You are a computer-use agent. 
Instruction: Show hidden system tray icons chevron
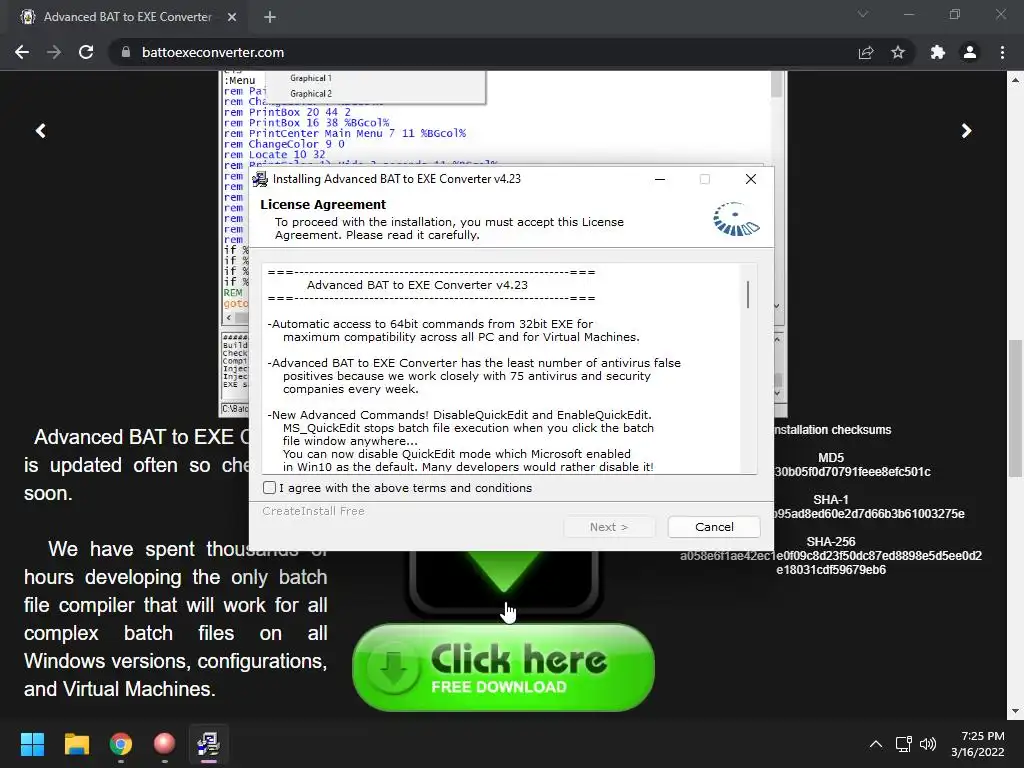click(876, 744)
